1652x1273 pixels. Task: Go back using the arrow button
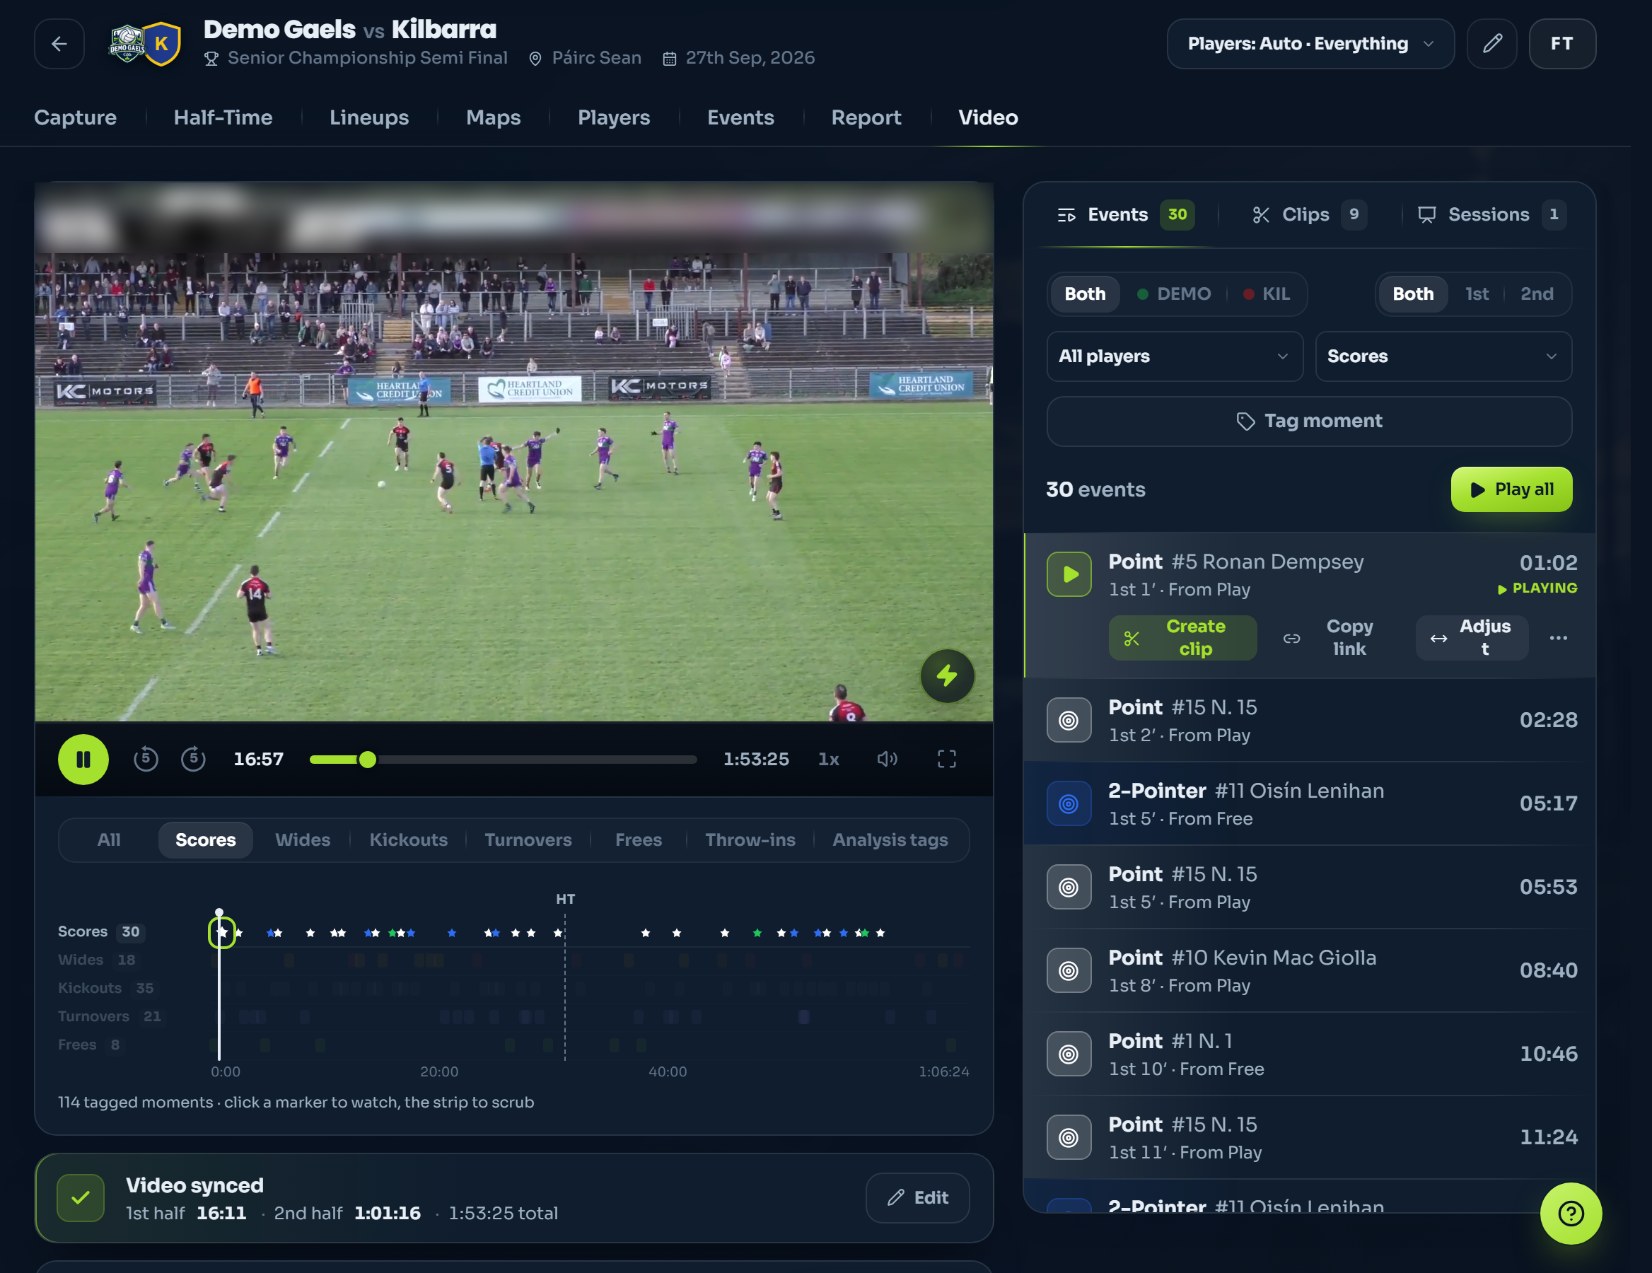(x=59, y=44)
